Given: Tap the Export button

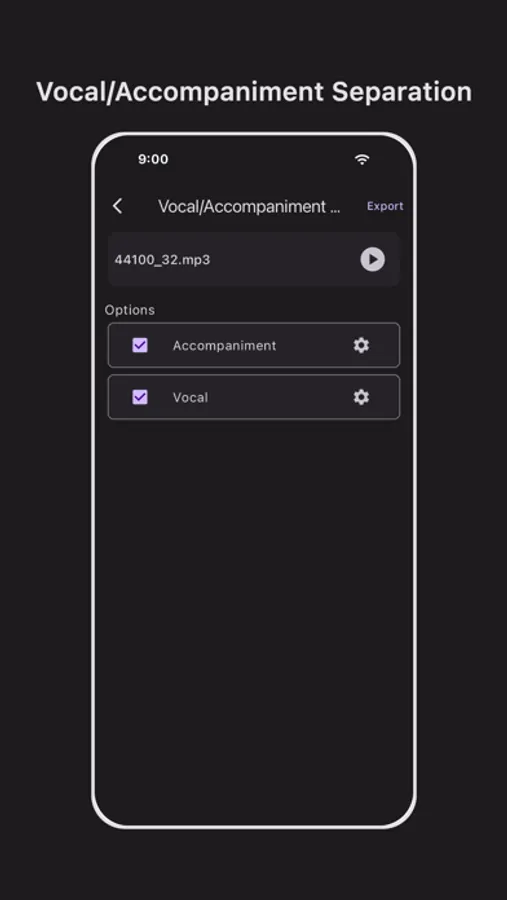Looking at the screenshot, I should tap(385, 206).
